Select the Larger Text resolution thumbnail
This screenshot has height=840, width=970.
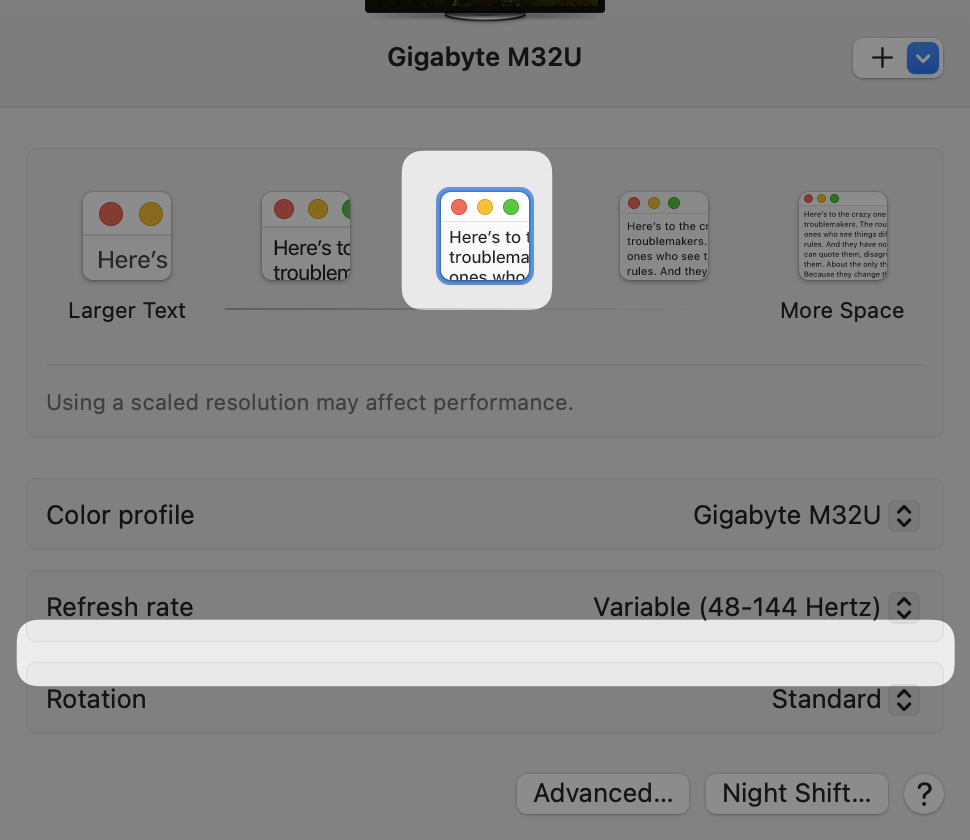127,236
